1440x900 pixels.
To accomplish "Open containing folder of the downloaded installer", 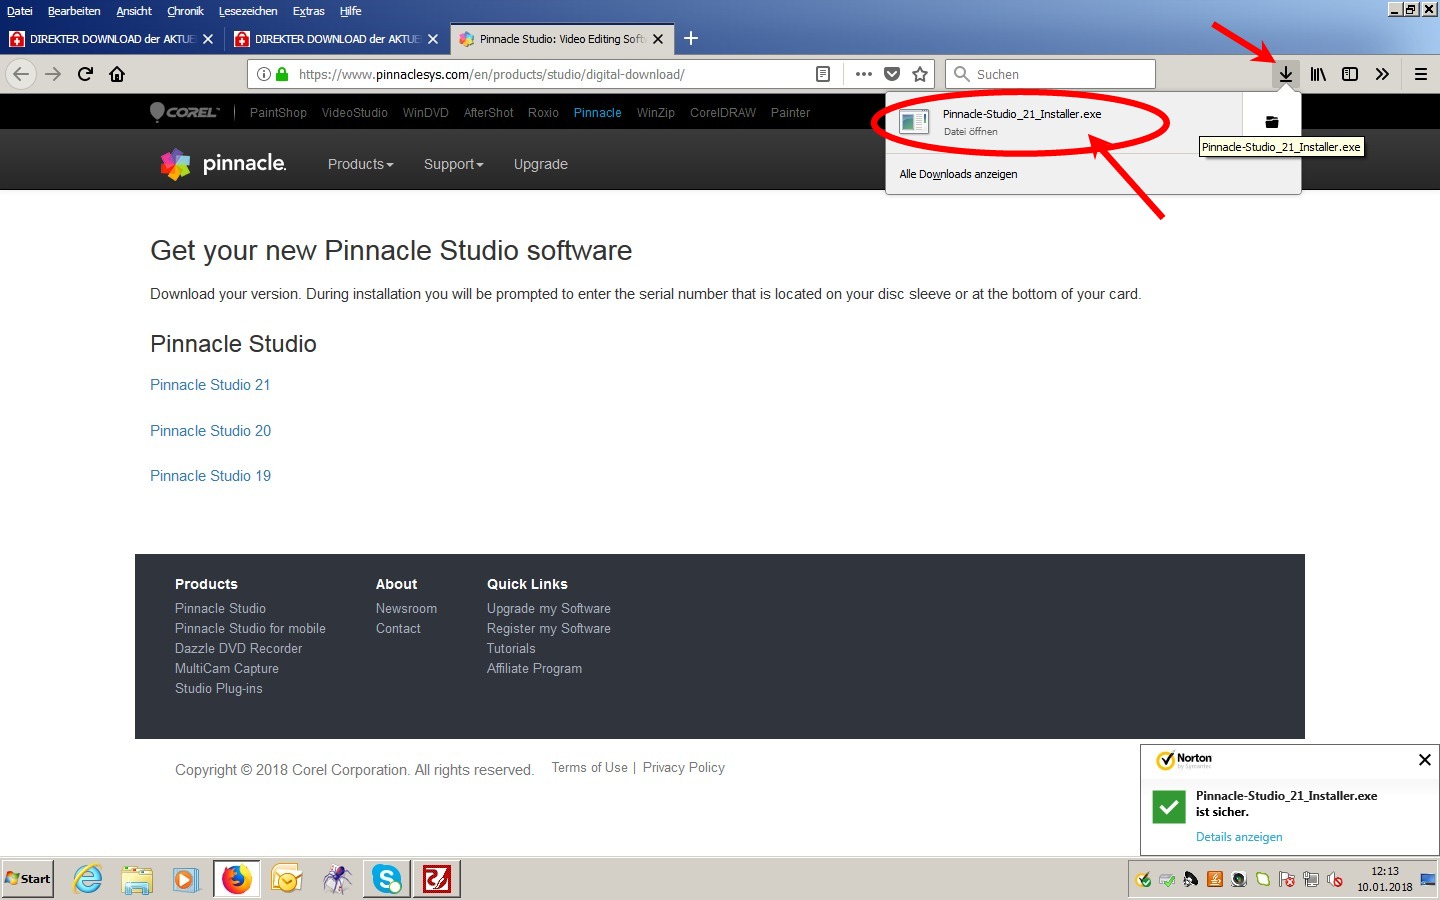I will point(1272,122).
